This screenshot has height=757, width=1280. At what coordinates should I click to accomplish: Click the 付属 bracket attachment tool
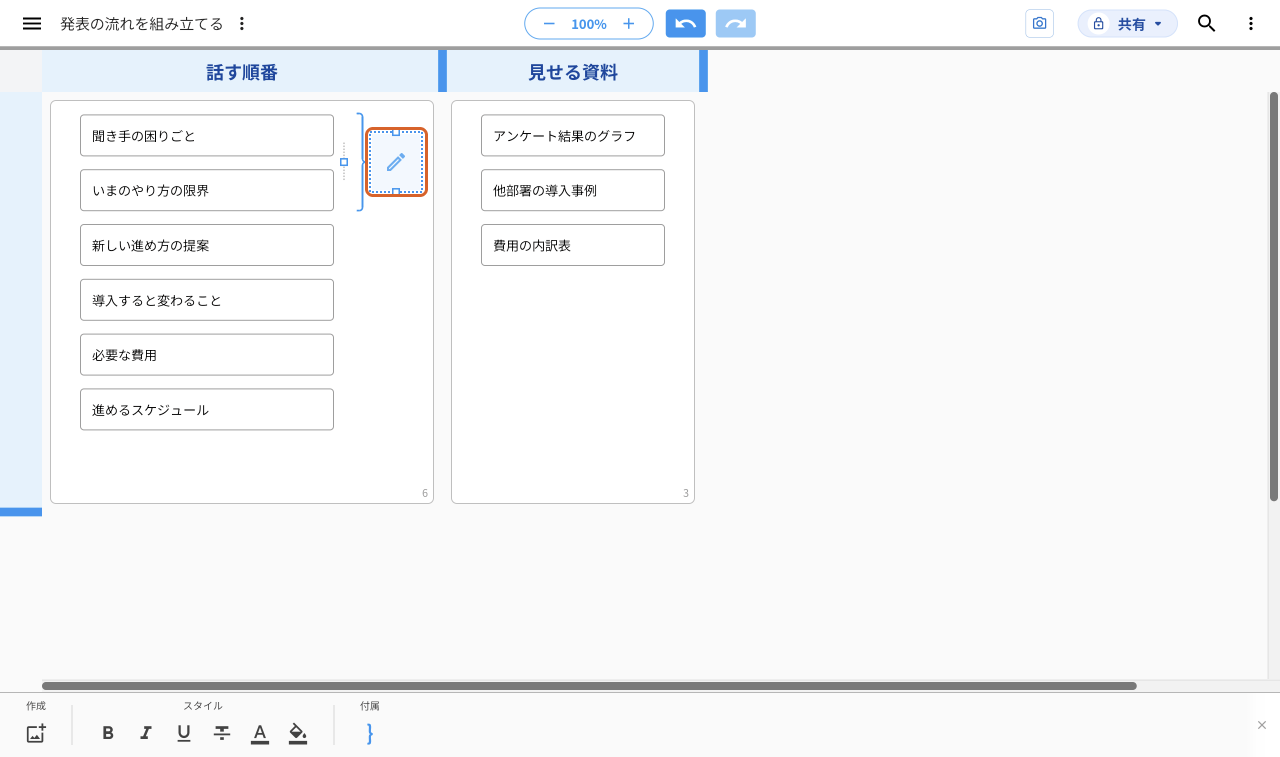click(x=370, y=734)
